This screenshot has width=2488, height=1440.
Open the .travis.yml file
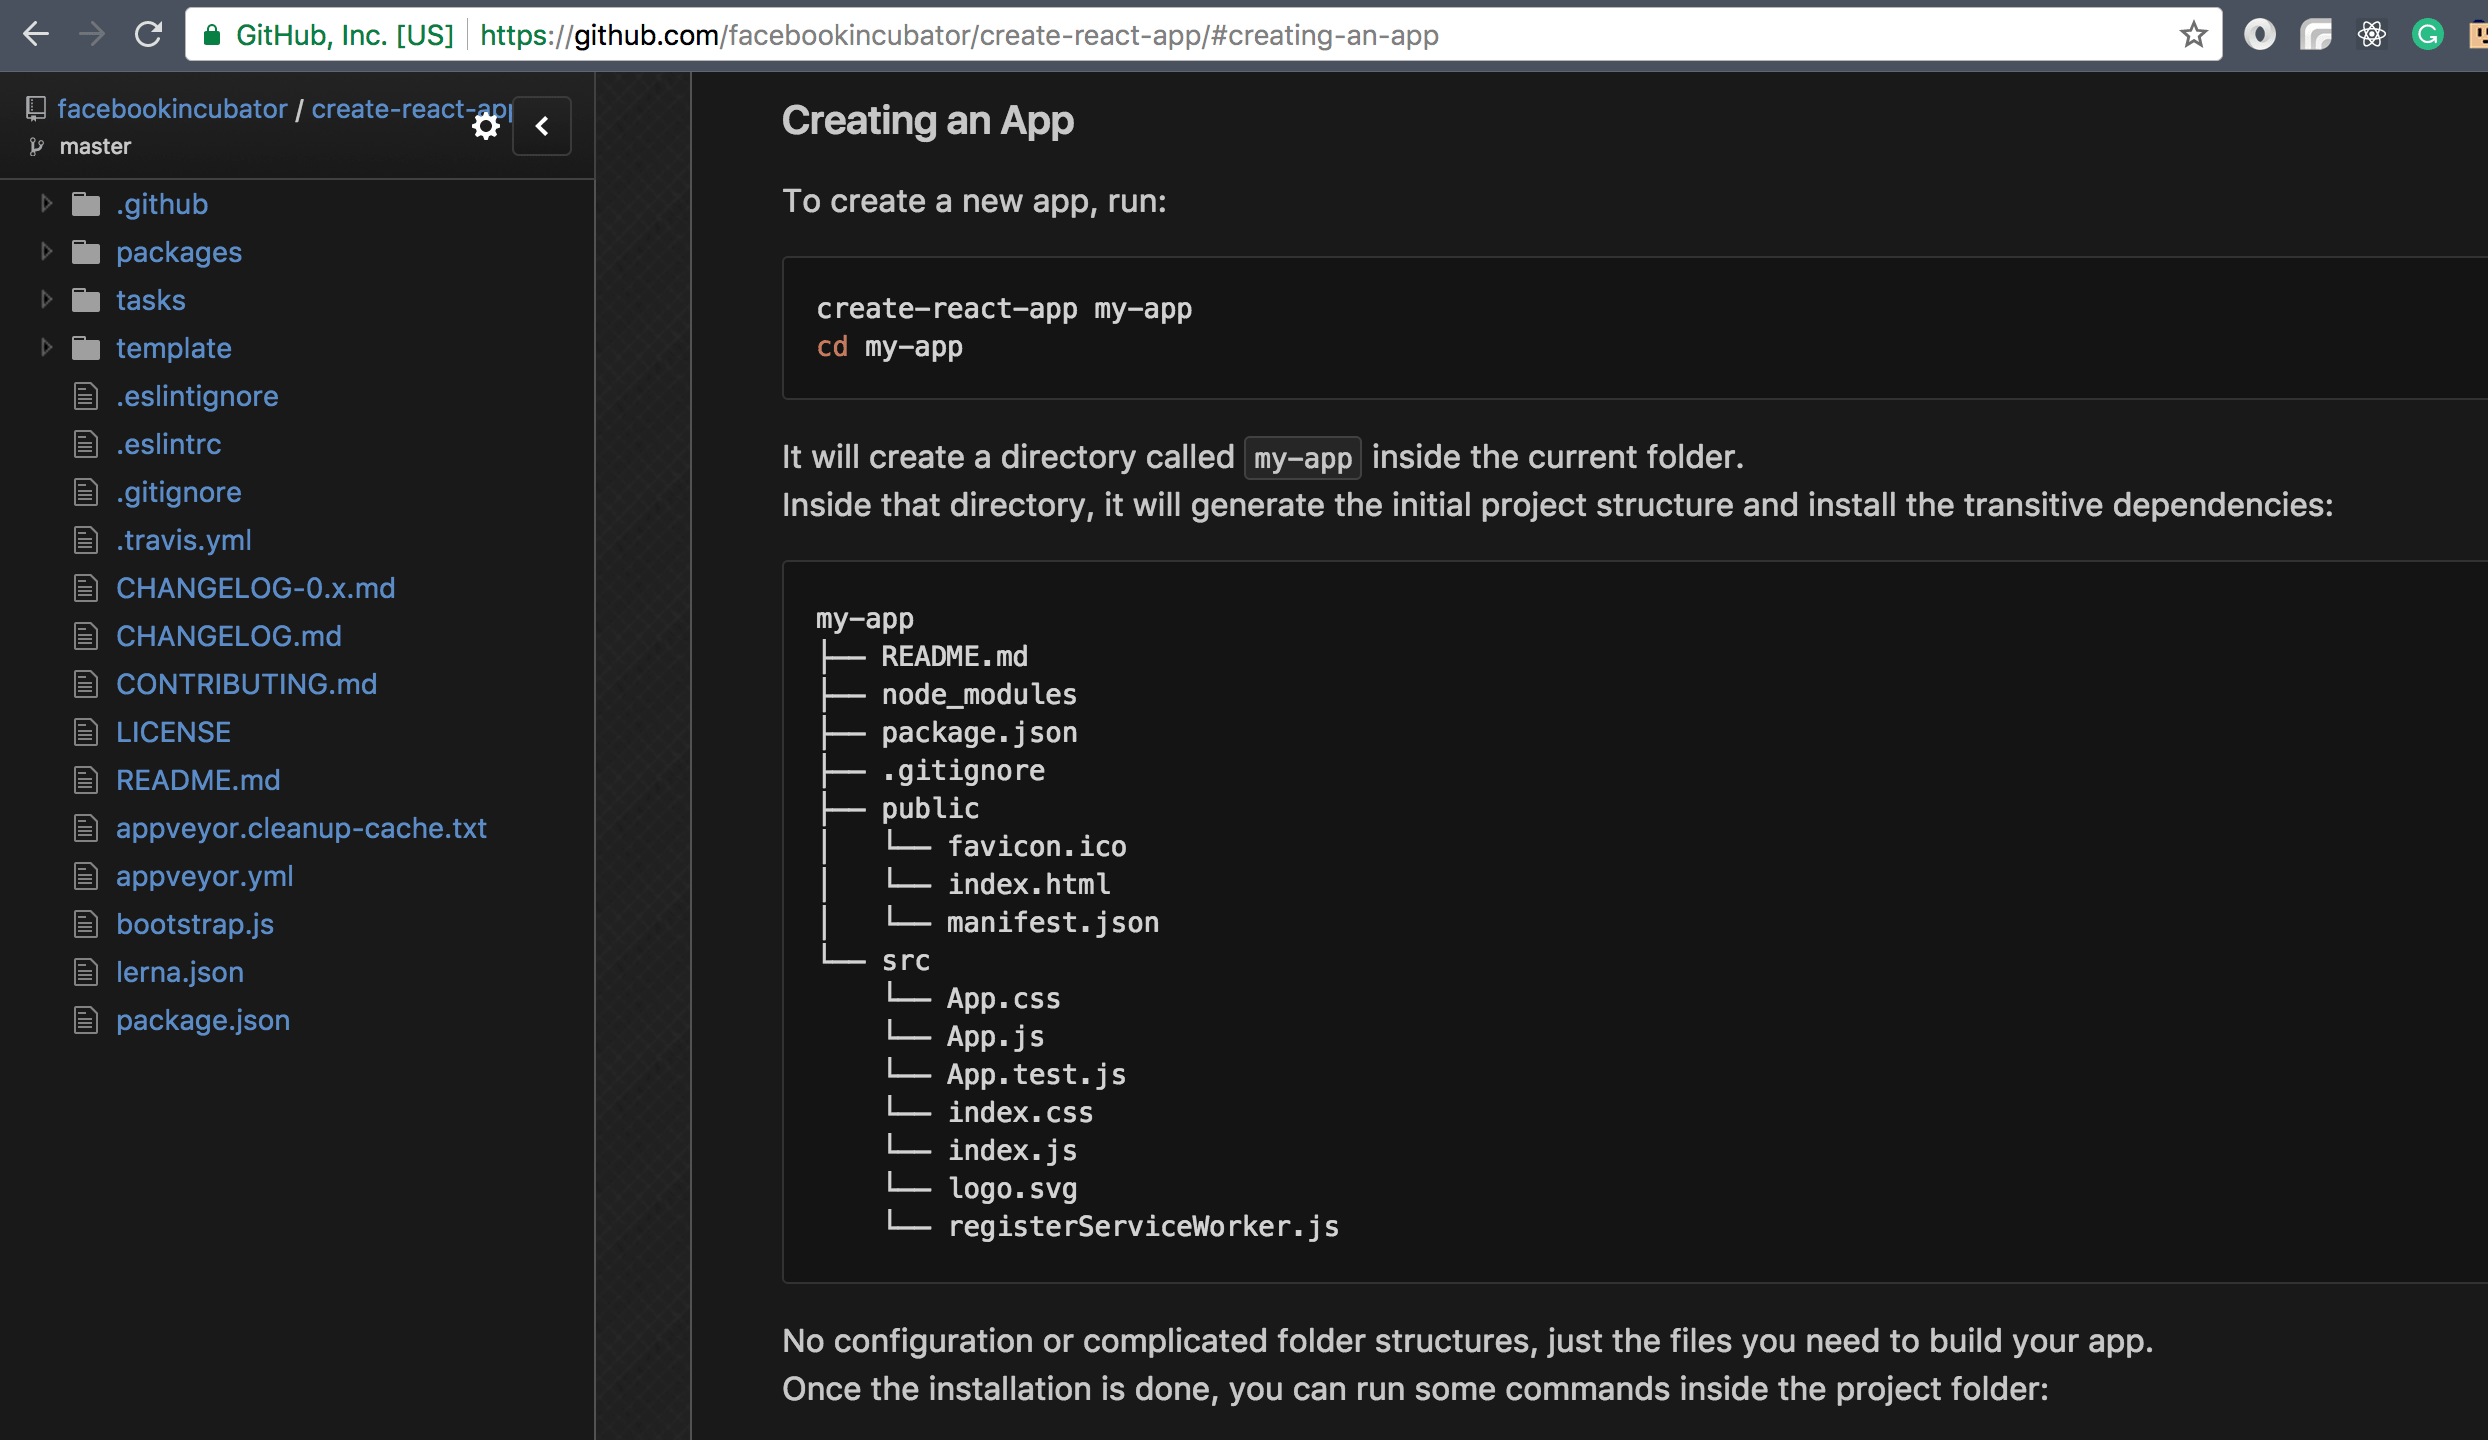tap(184, 540)
